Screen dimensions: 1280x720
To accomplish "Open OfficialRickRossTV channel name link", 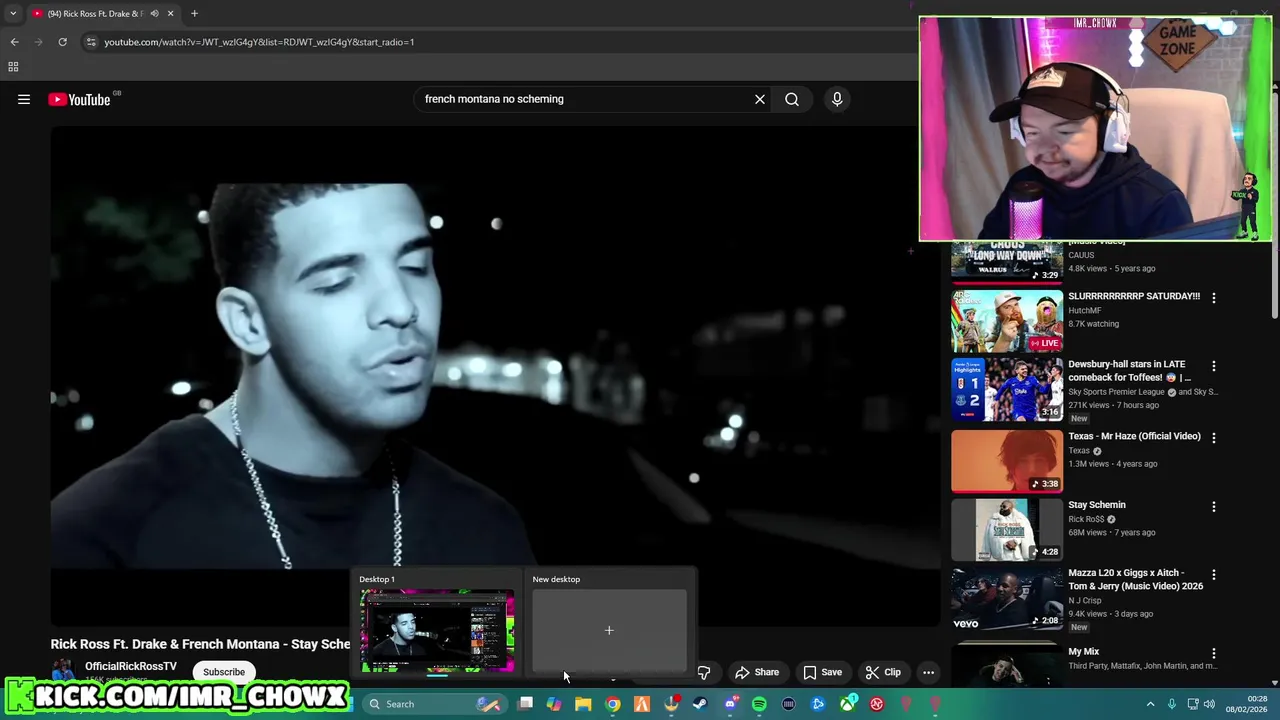I will pyautogui.click(x=131, y=666).
